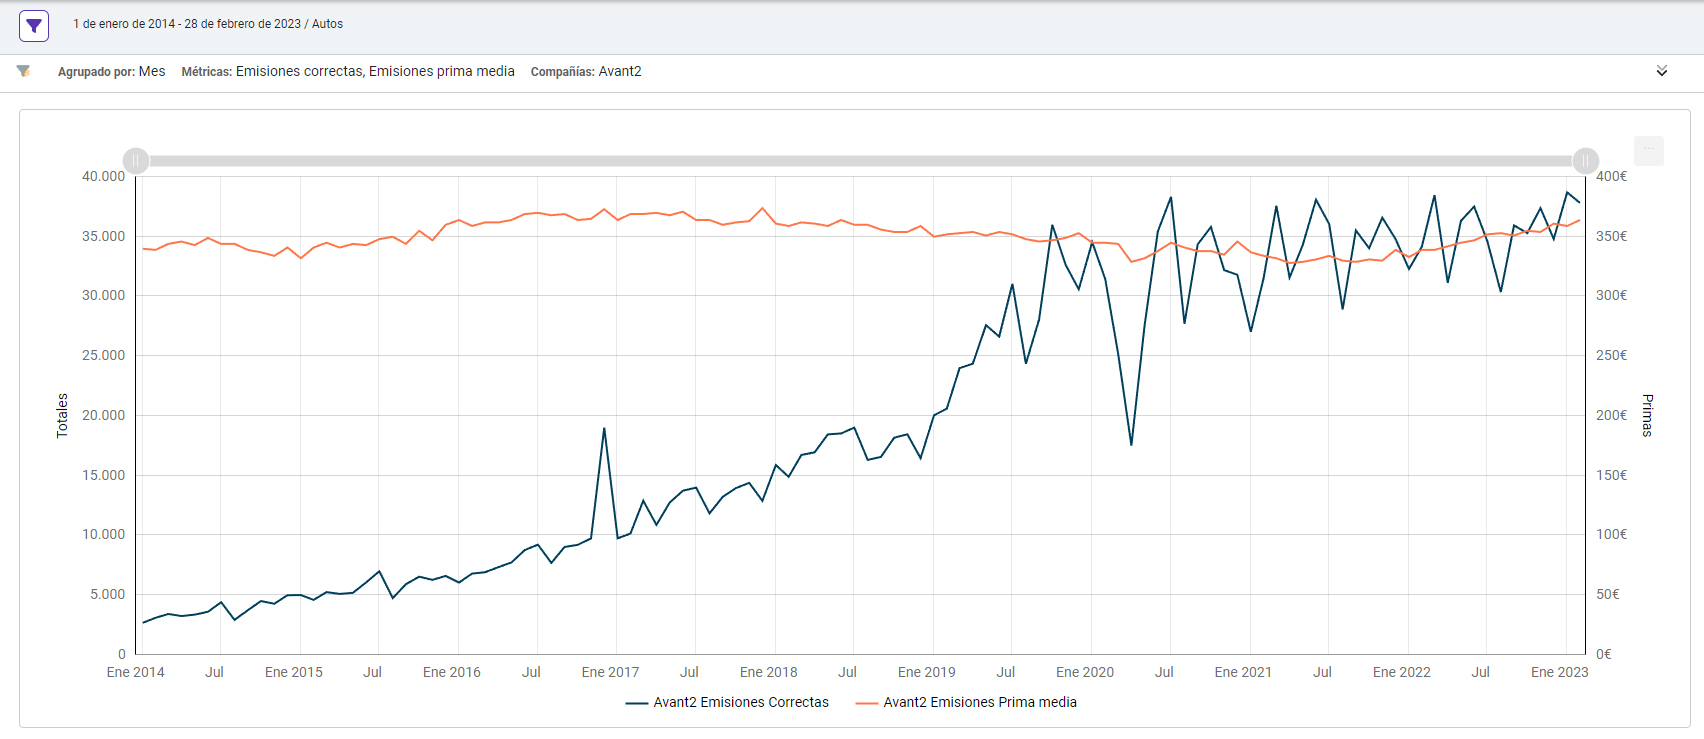Image resolution: width=1704 pixels, height=739 pixels.
Task: Hide the Avant2 Emisiones Prima media series
Action: [979, 702]
